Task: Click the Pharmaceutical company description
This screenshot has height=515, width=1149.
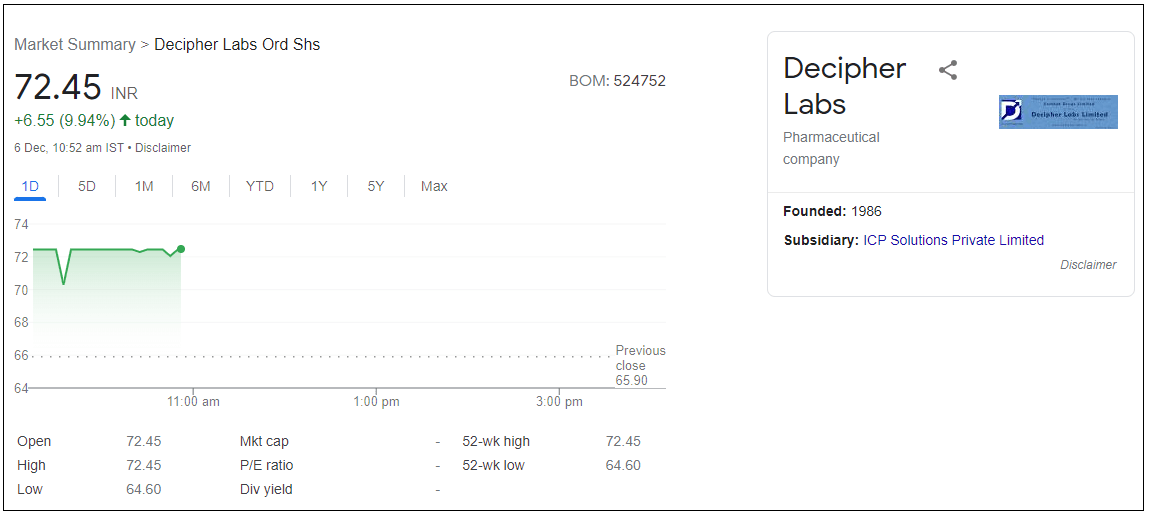Action: point(831,148)
